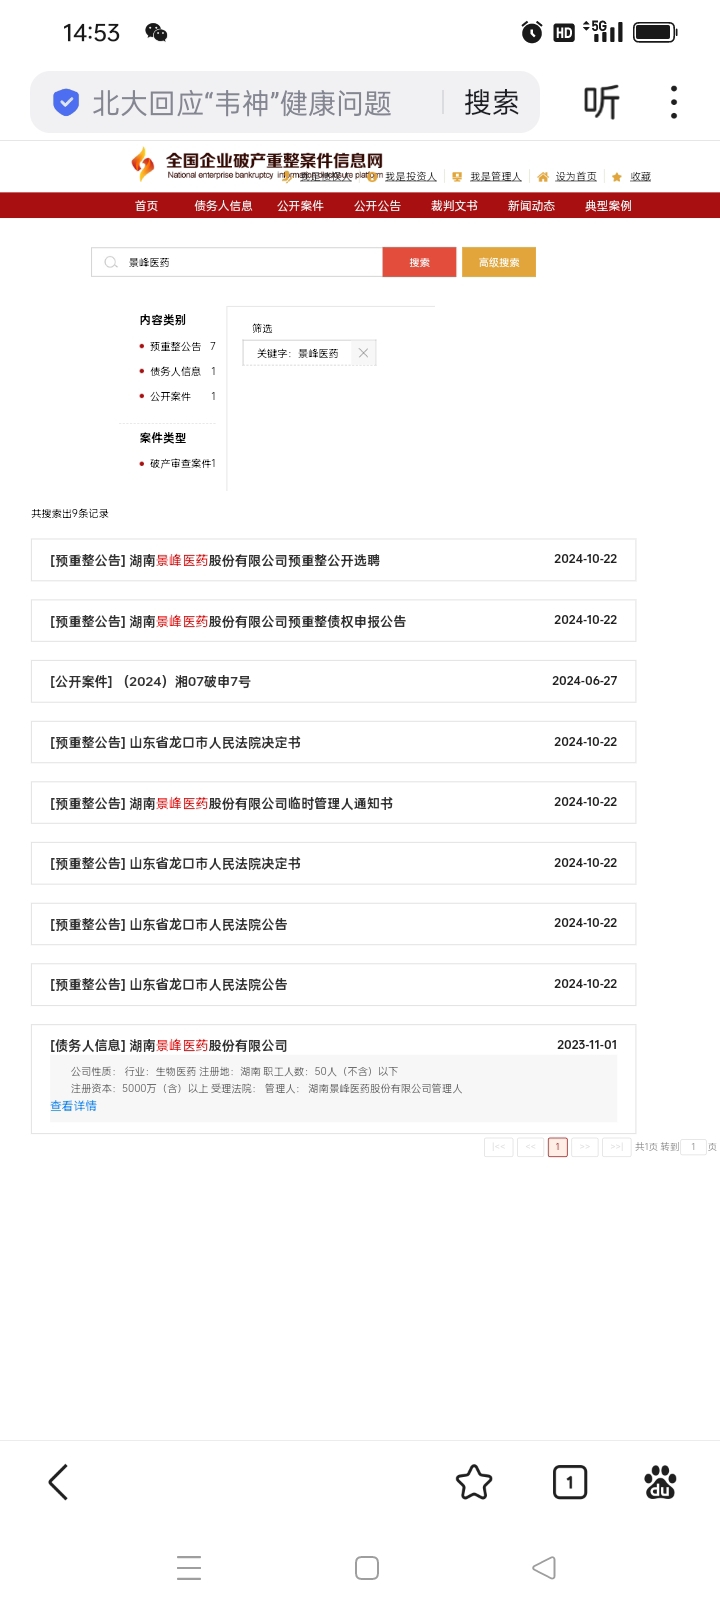Click 共搜索出9条记录 text

[70, 513]
